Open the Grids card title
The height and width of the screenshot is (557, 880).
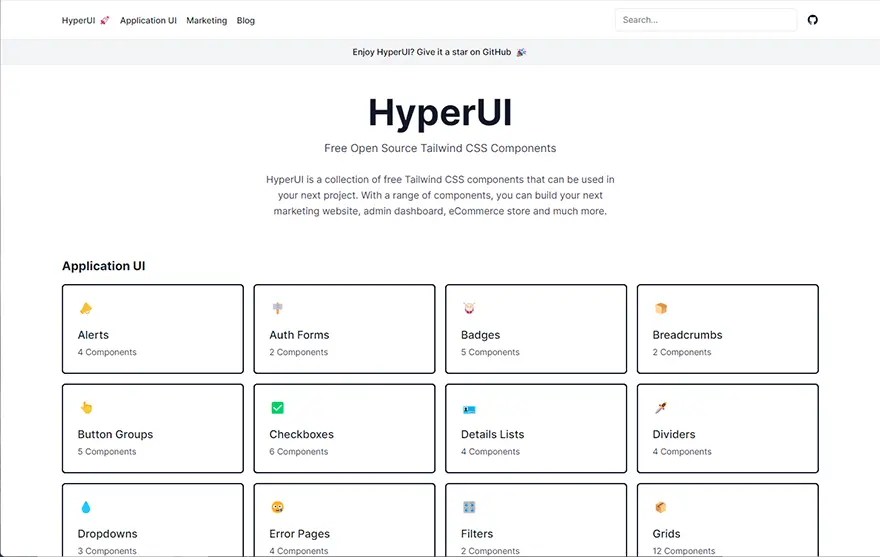pos(666,533)
